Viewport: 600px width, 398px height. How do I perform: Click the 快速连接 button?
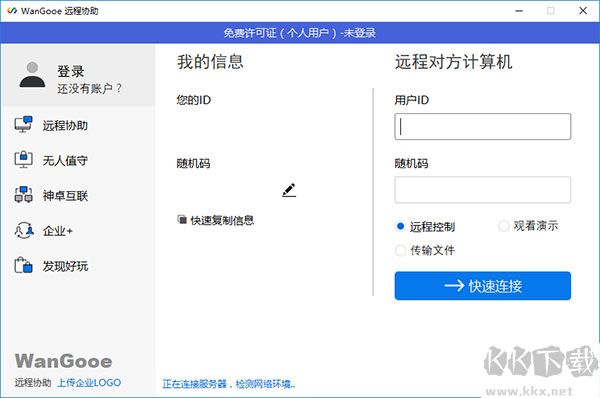coord(483,286)
